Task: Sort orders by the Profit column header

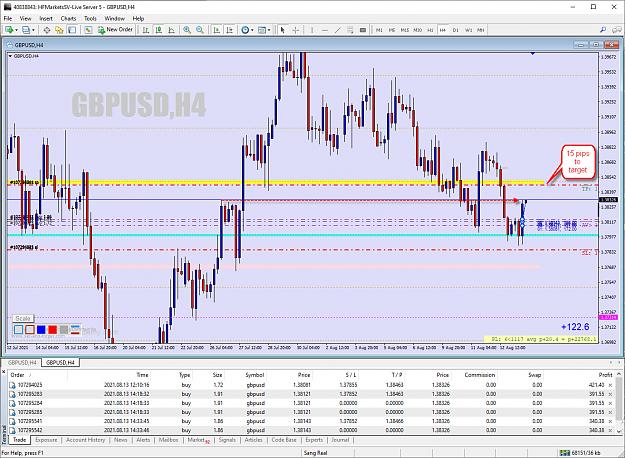Action: click(x=605, y=375)
